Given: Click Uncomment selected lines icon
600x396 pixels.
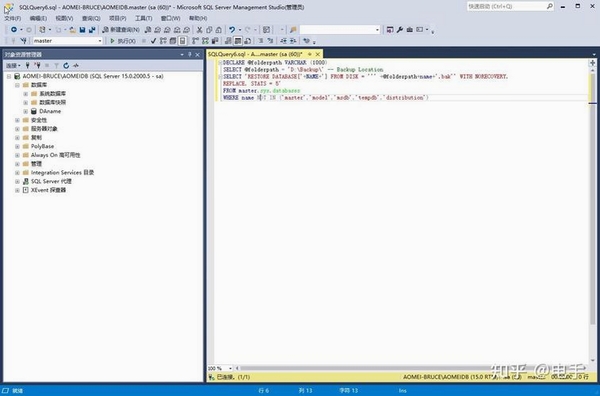Looking at the screenshot, I should pyautogui.click(x=270, y=41).
